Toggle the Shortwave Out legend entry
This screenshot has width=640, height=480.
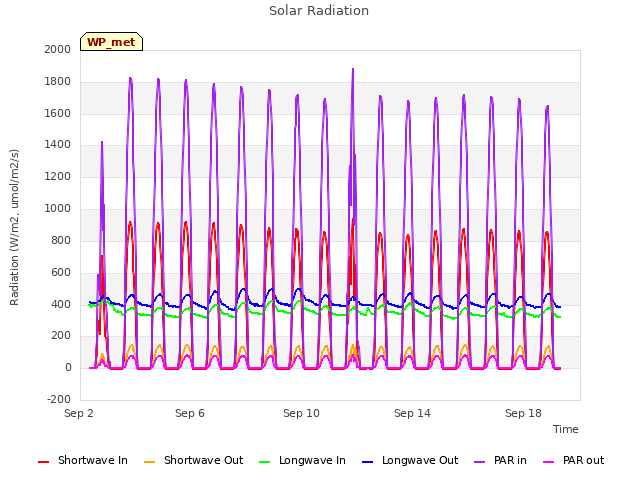pyautogui.click(x=193, y=460)
